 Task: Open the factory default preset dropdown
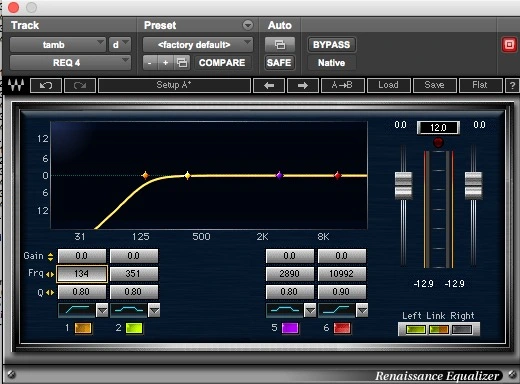(198, 44)
